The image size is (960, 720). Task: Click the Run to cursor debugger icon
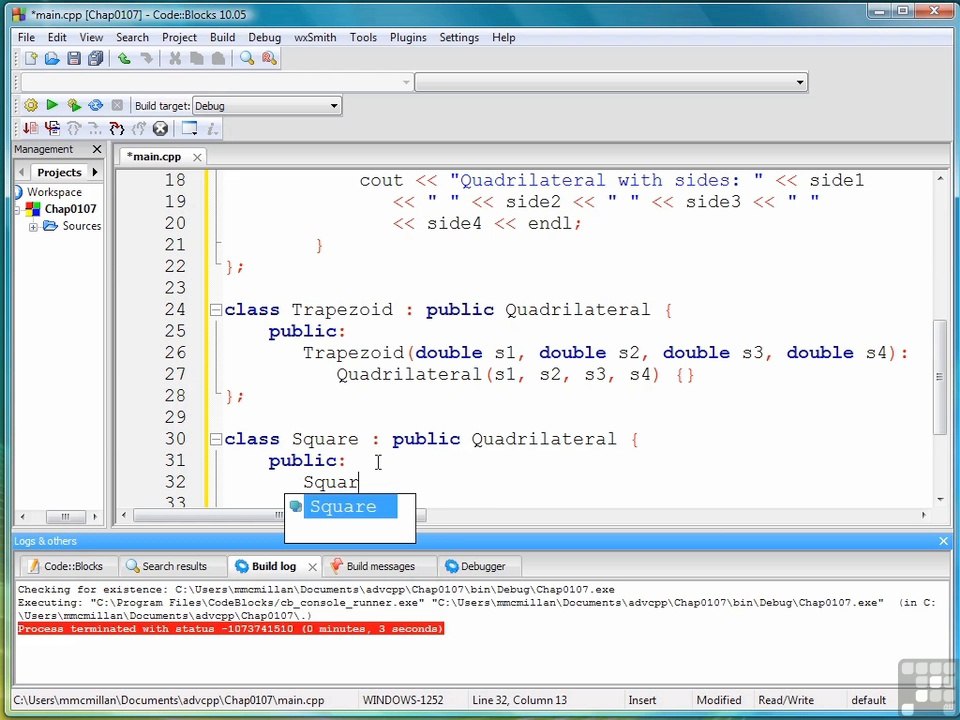52,129
